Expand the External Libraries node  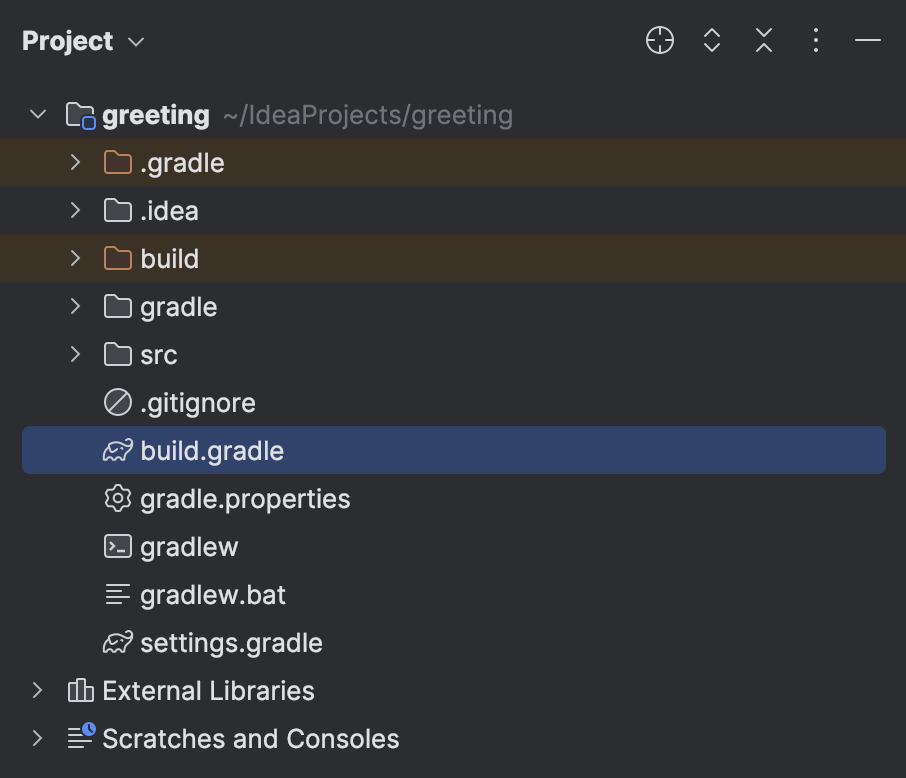click(38, 690)
